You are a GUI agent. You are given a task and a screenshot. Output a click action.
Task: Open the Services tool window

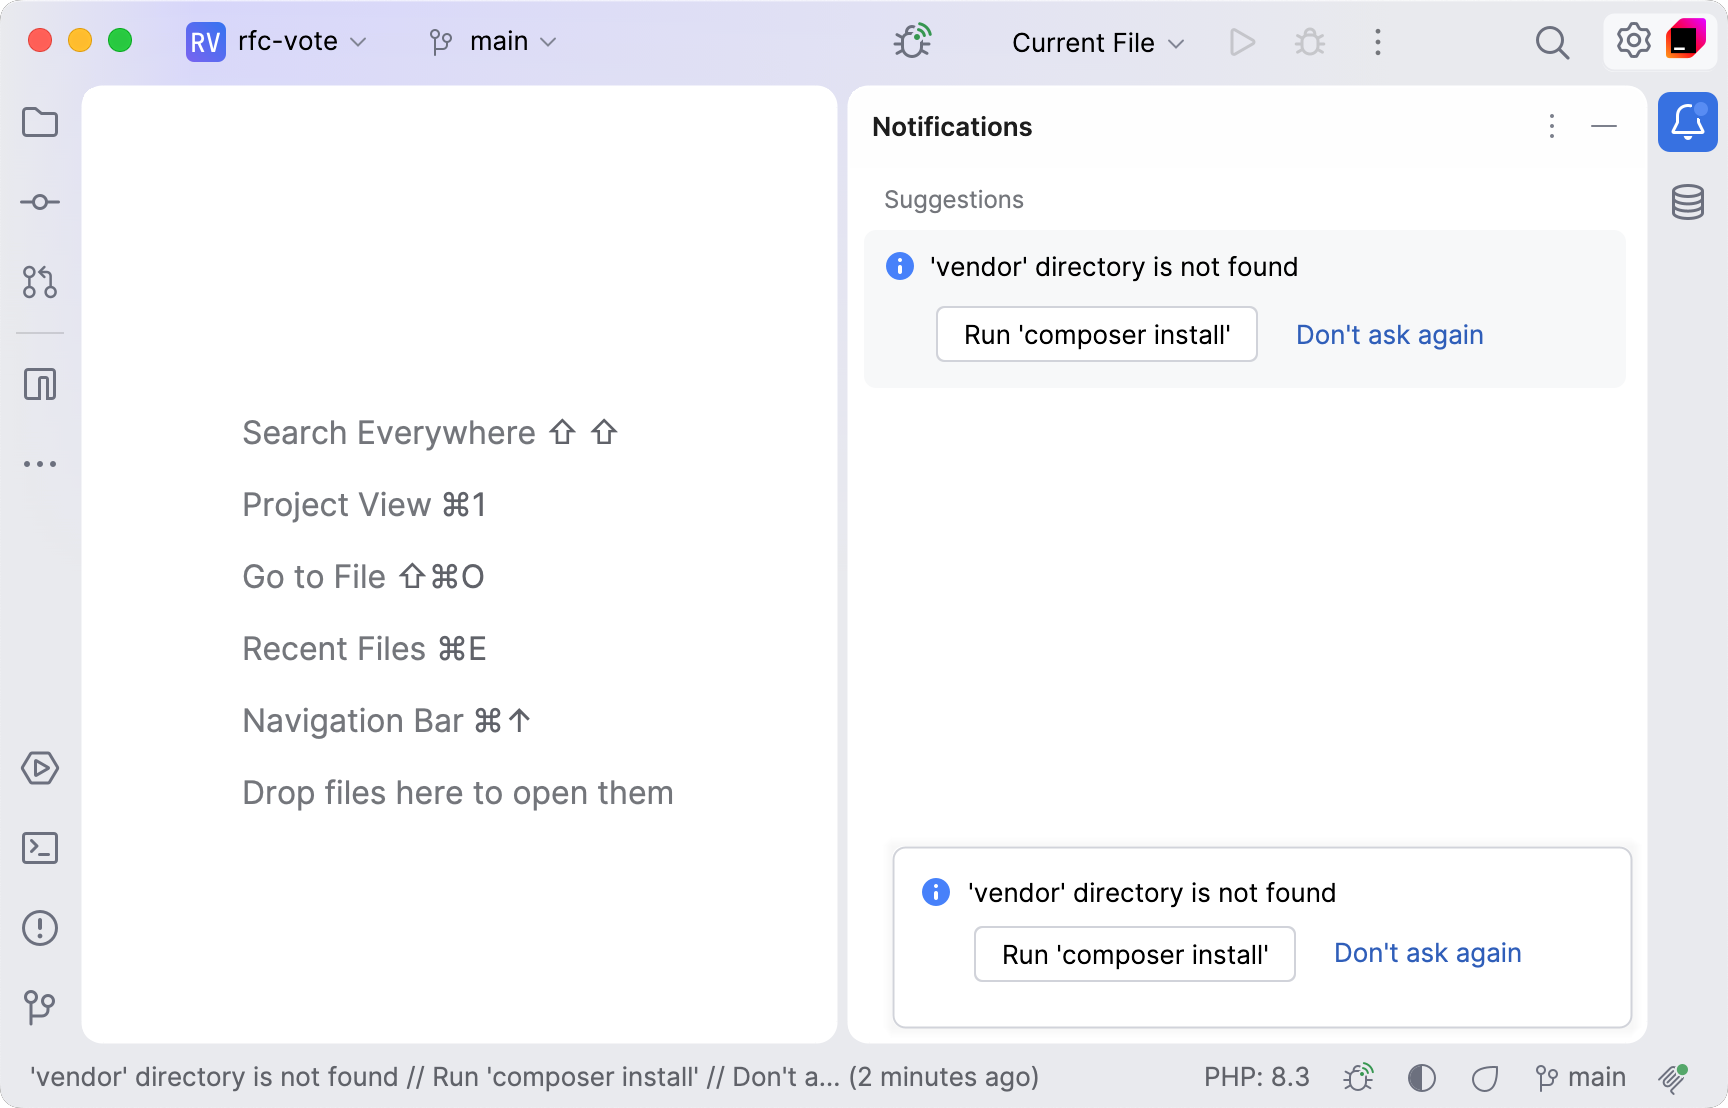click(x=40, y=768)
